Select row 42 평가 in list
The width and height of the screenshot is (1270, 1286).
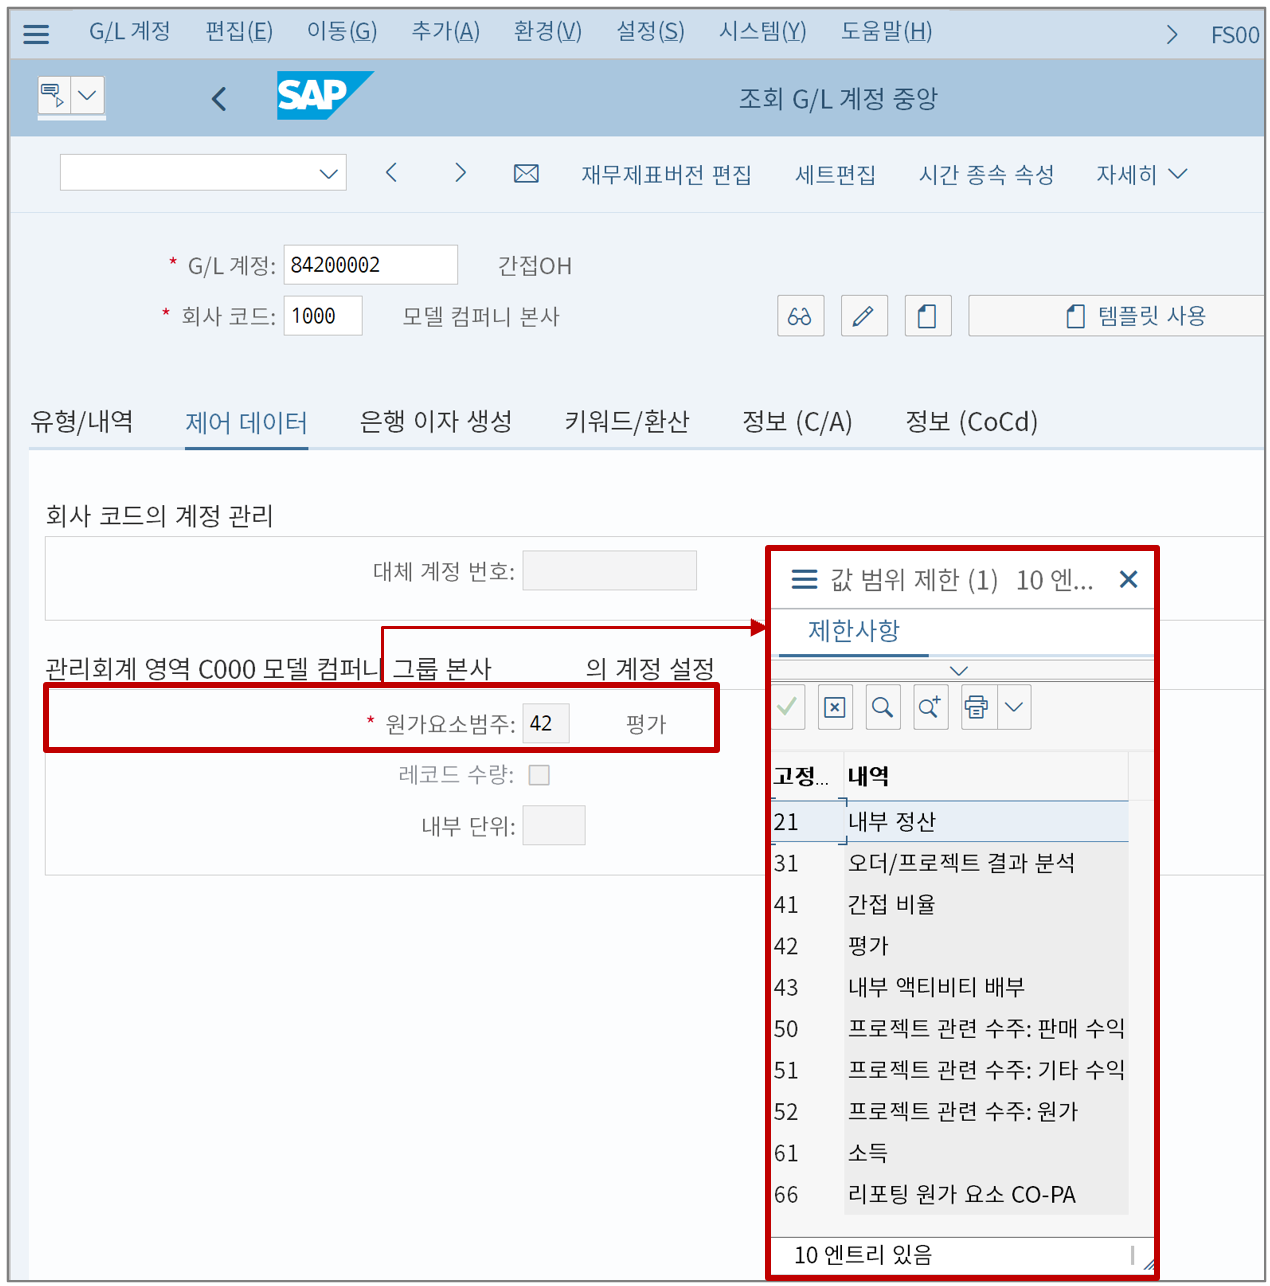pyautogui.click(x=950, y=946)
